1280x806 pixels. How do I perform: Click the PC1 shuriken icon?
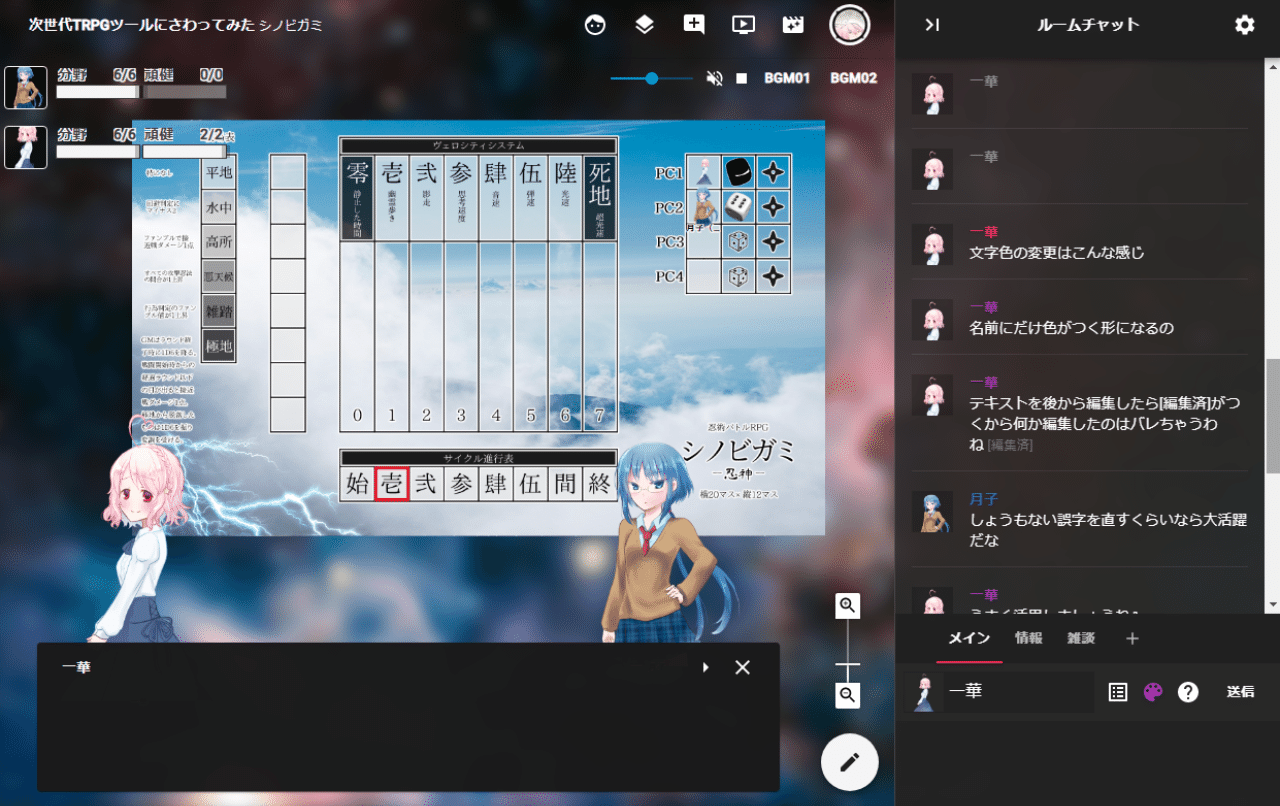click(773, 172)
